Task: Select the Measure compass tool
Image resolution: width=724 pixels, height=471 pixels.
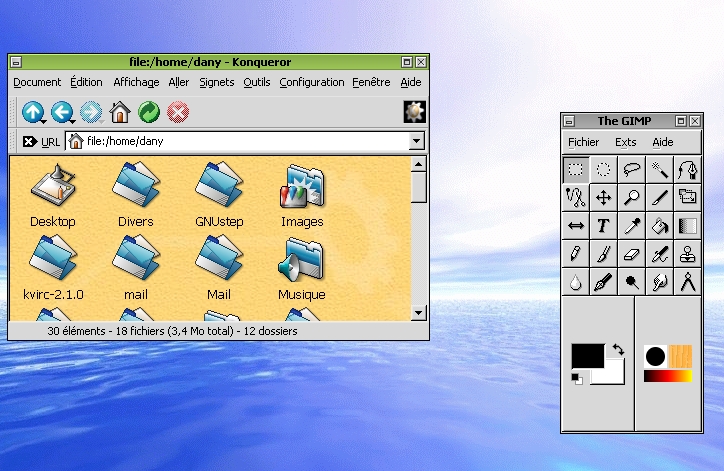Action: point(688,282)
